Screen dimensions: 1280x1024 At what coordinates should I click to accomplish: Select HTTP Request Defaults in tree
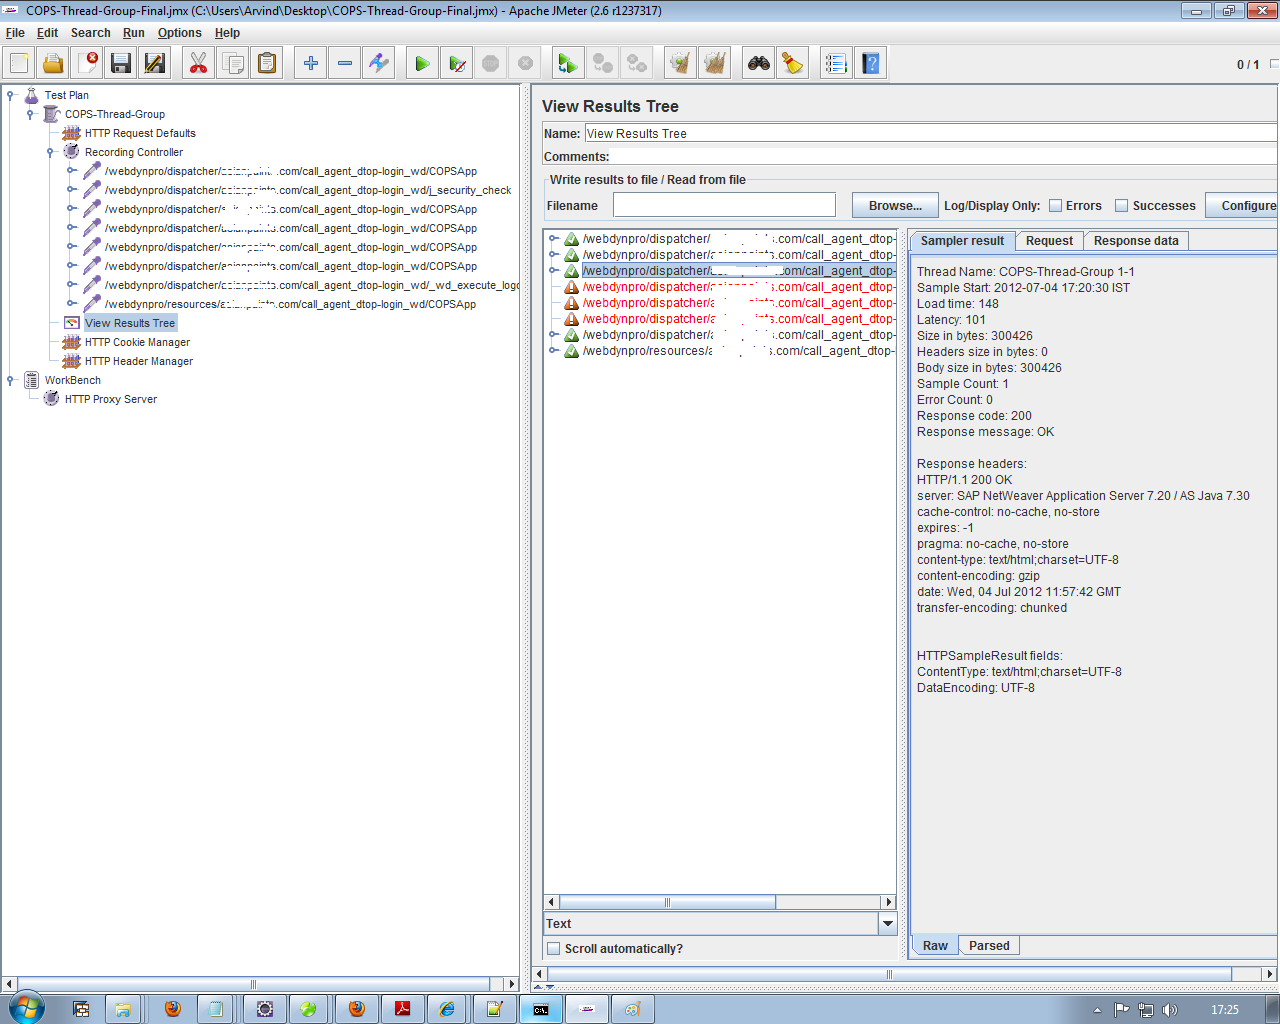[140, 133]
